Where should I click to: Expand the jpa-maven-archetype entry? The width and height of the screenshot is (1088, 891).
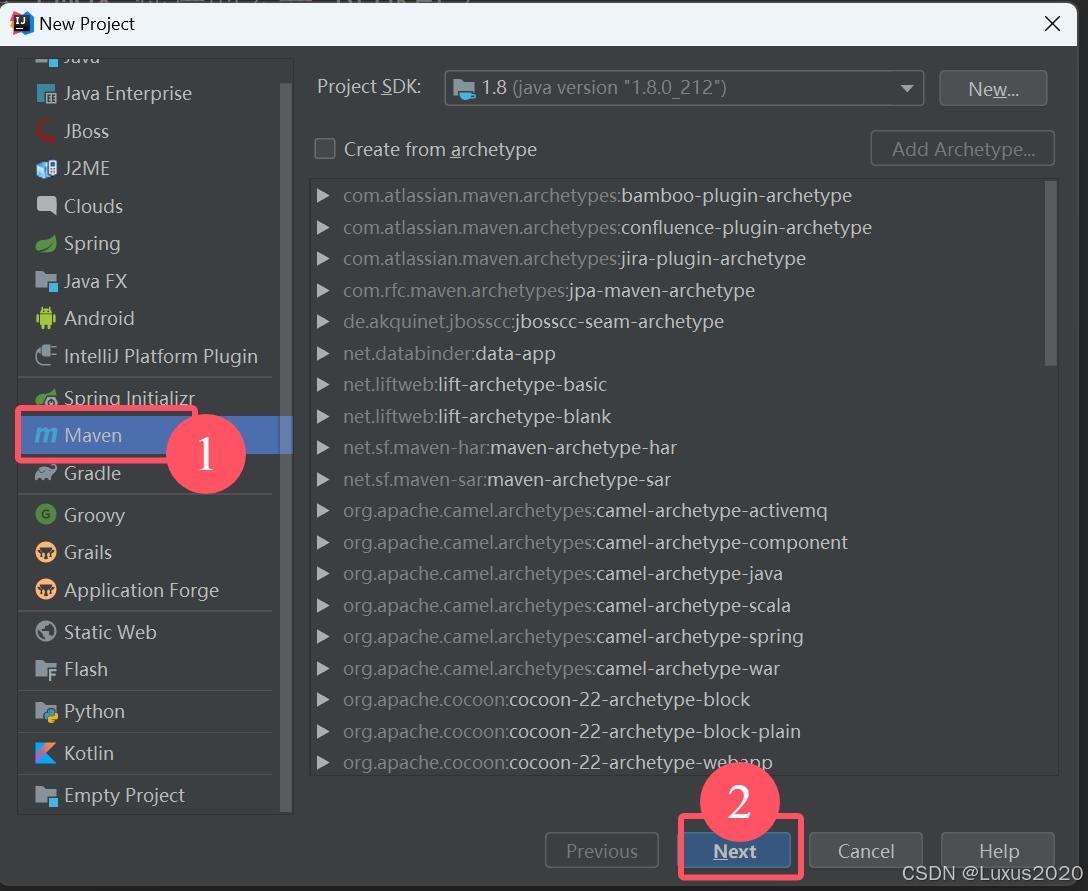coord(322,289)
